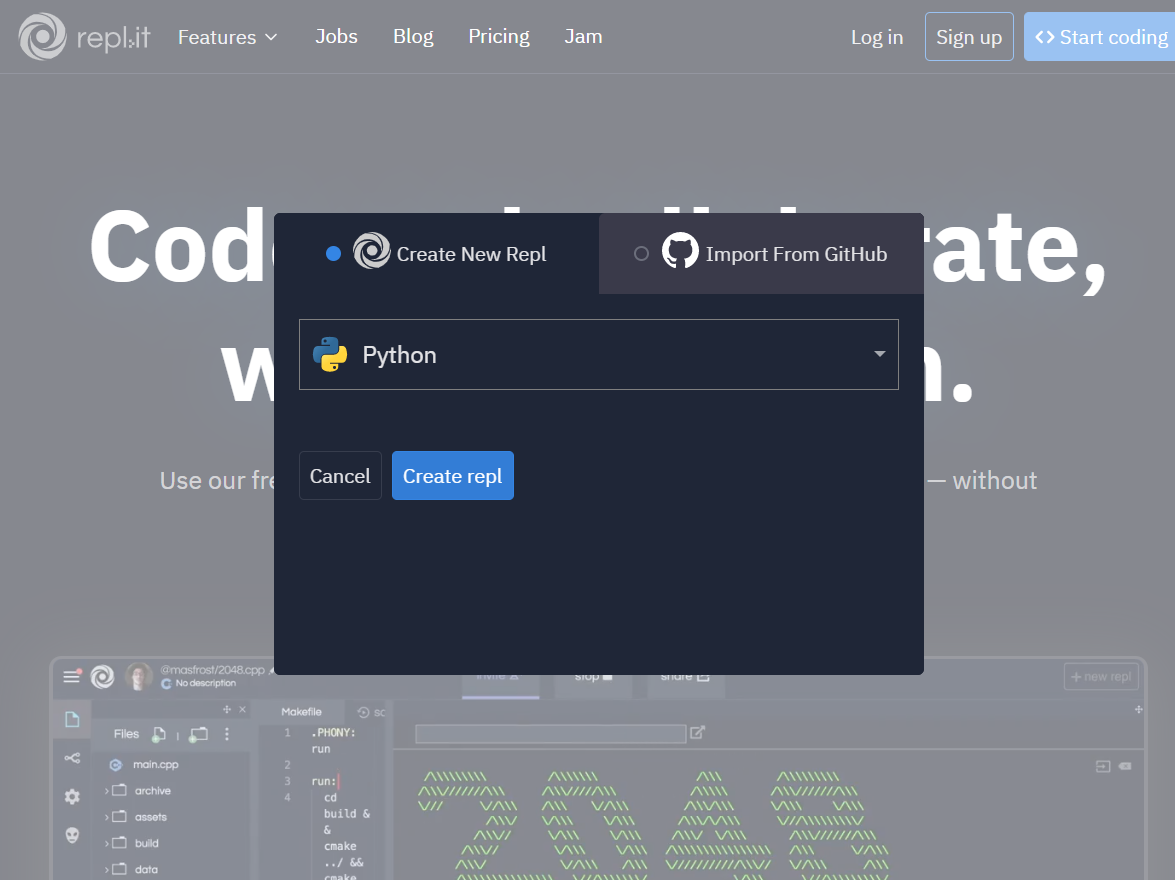Click the C++ icon beside No description
This screenshot has width=1175, height=880.
coord(166,684)
